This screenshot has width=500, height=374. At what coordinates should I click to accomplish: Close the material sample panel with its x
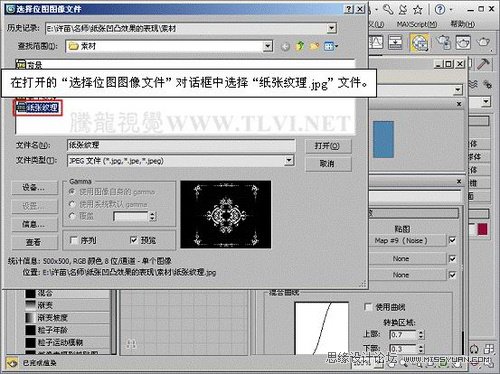(x=459, y=104)
